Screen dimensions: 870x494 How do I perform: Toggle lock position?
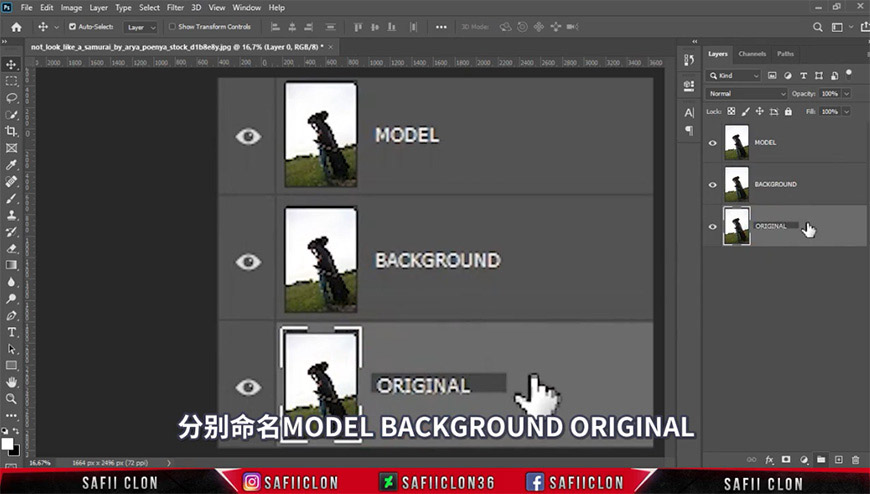coord(760,112)
